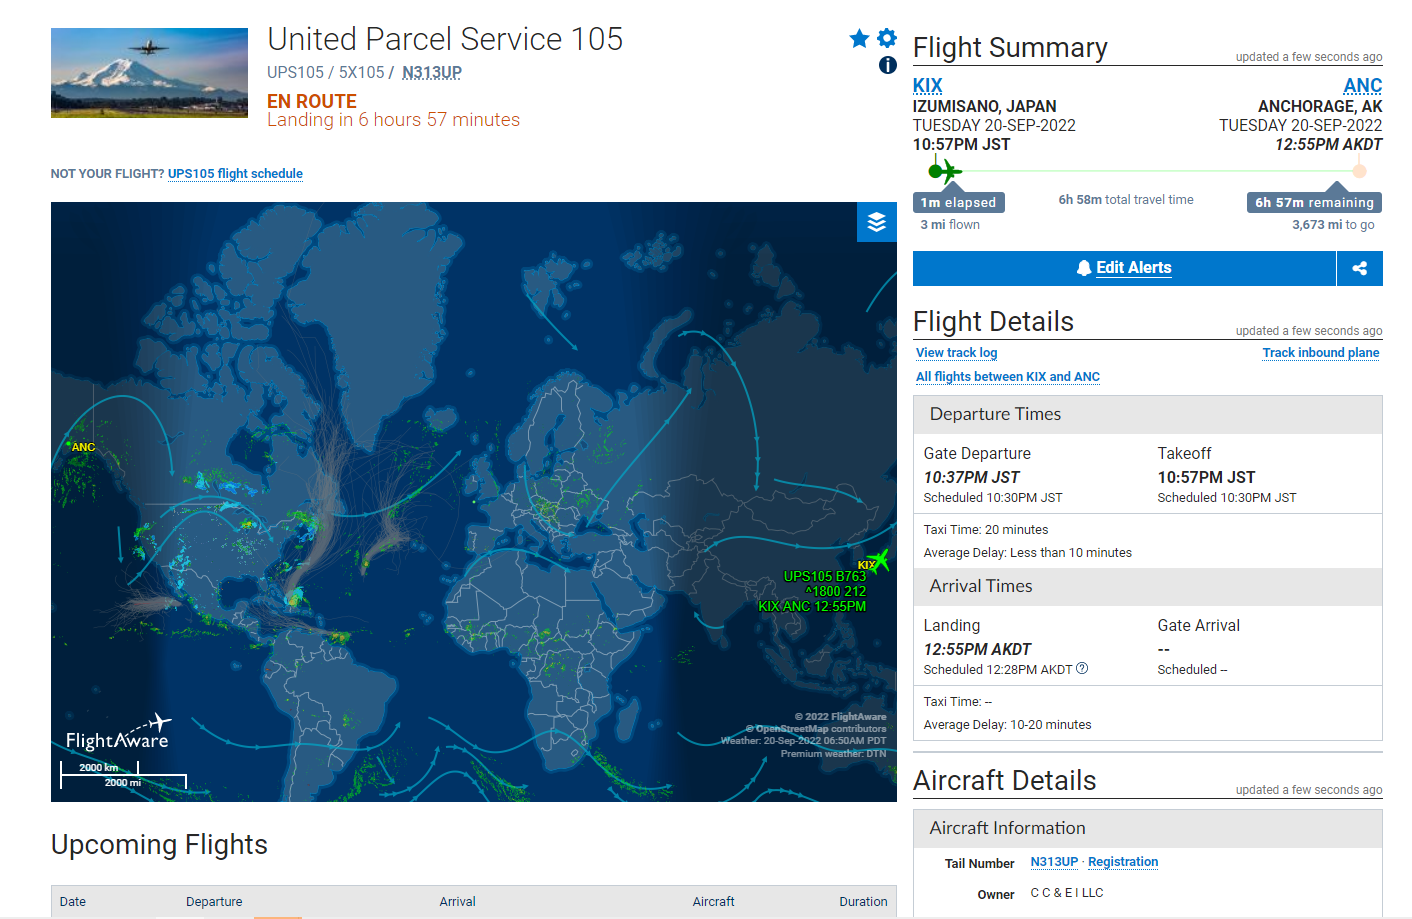The width and height of the screenshot is (1412, 919).
Task: Click the Registration link
Action: coord(1123,862)
